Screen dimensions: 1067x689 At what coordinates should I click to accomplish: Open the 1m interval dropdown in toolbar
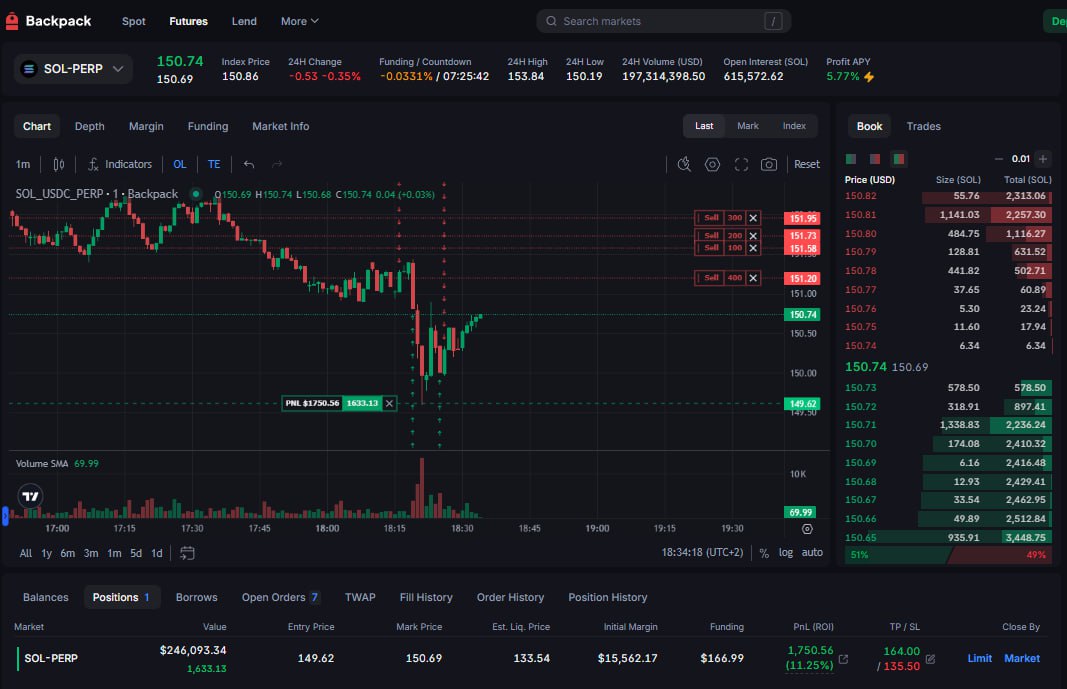[23, 164]
